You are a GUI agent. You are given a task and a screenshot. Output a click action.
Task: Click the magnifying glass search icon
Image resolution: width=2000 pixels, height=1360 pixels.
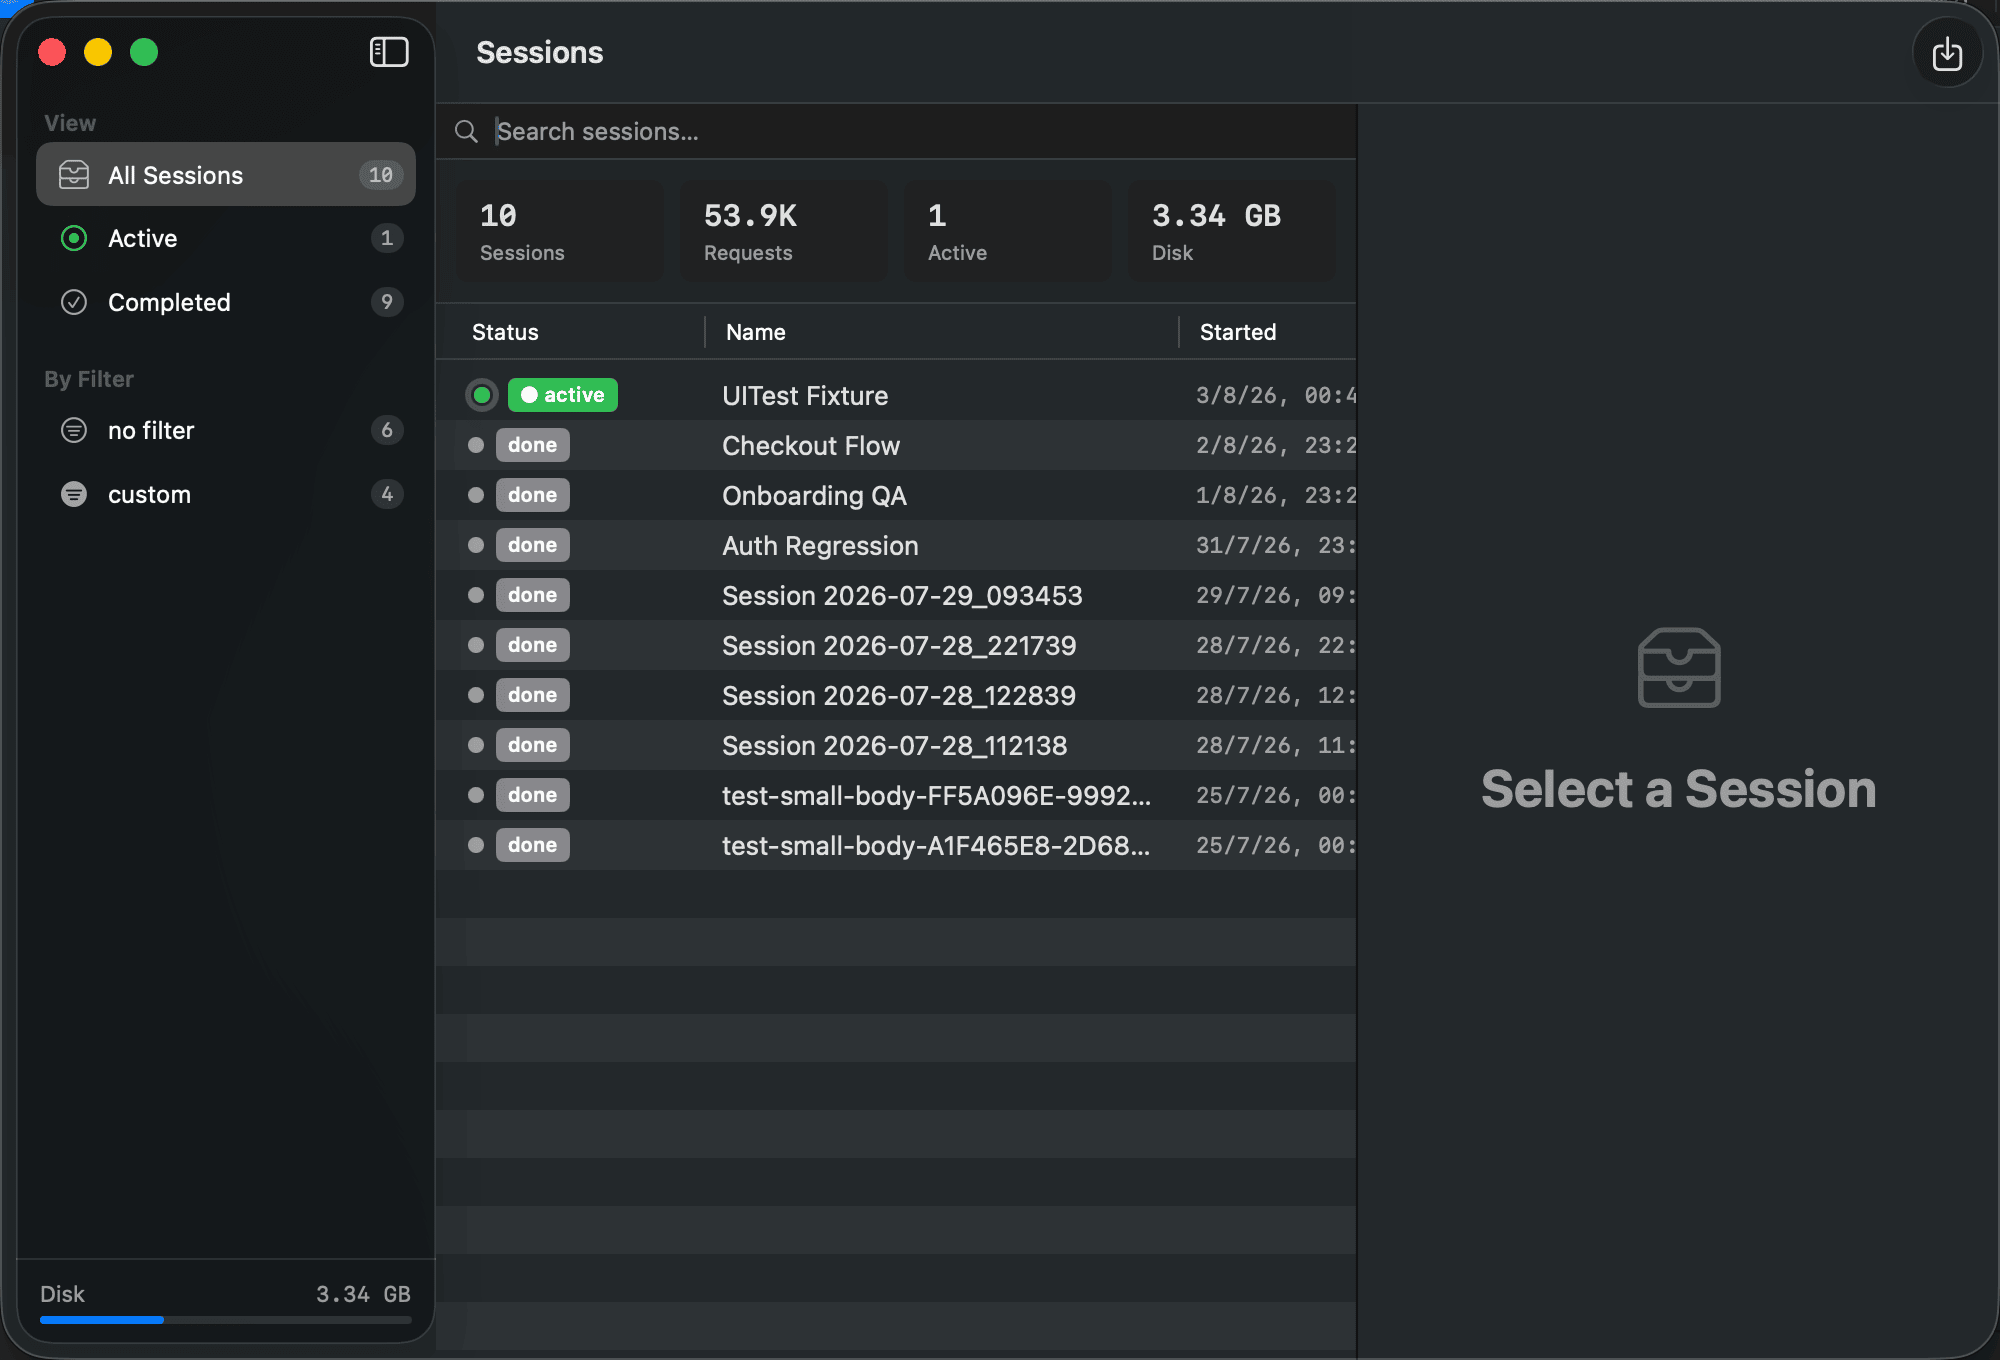click(466, 131)
